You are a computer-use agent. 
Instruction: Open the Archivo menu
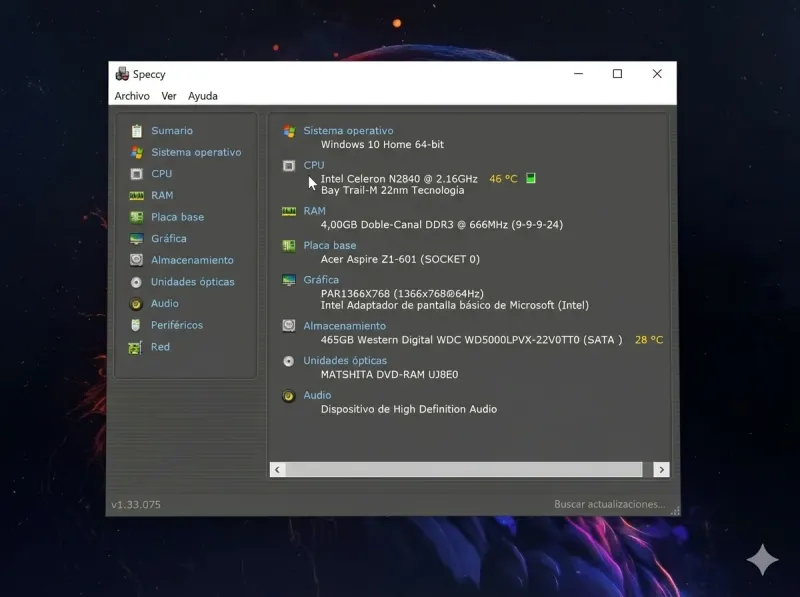coord(132,96)
